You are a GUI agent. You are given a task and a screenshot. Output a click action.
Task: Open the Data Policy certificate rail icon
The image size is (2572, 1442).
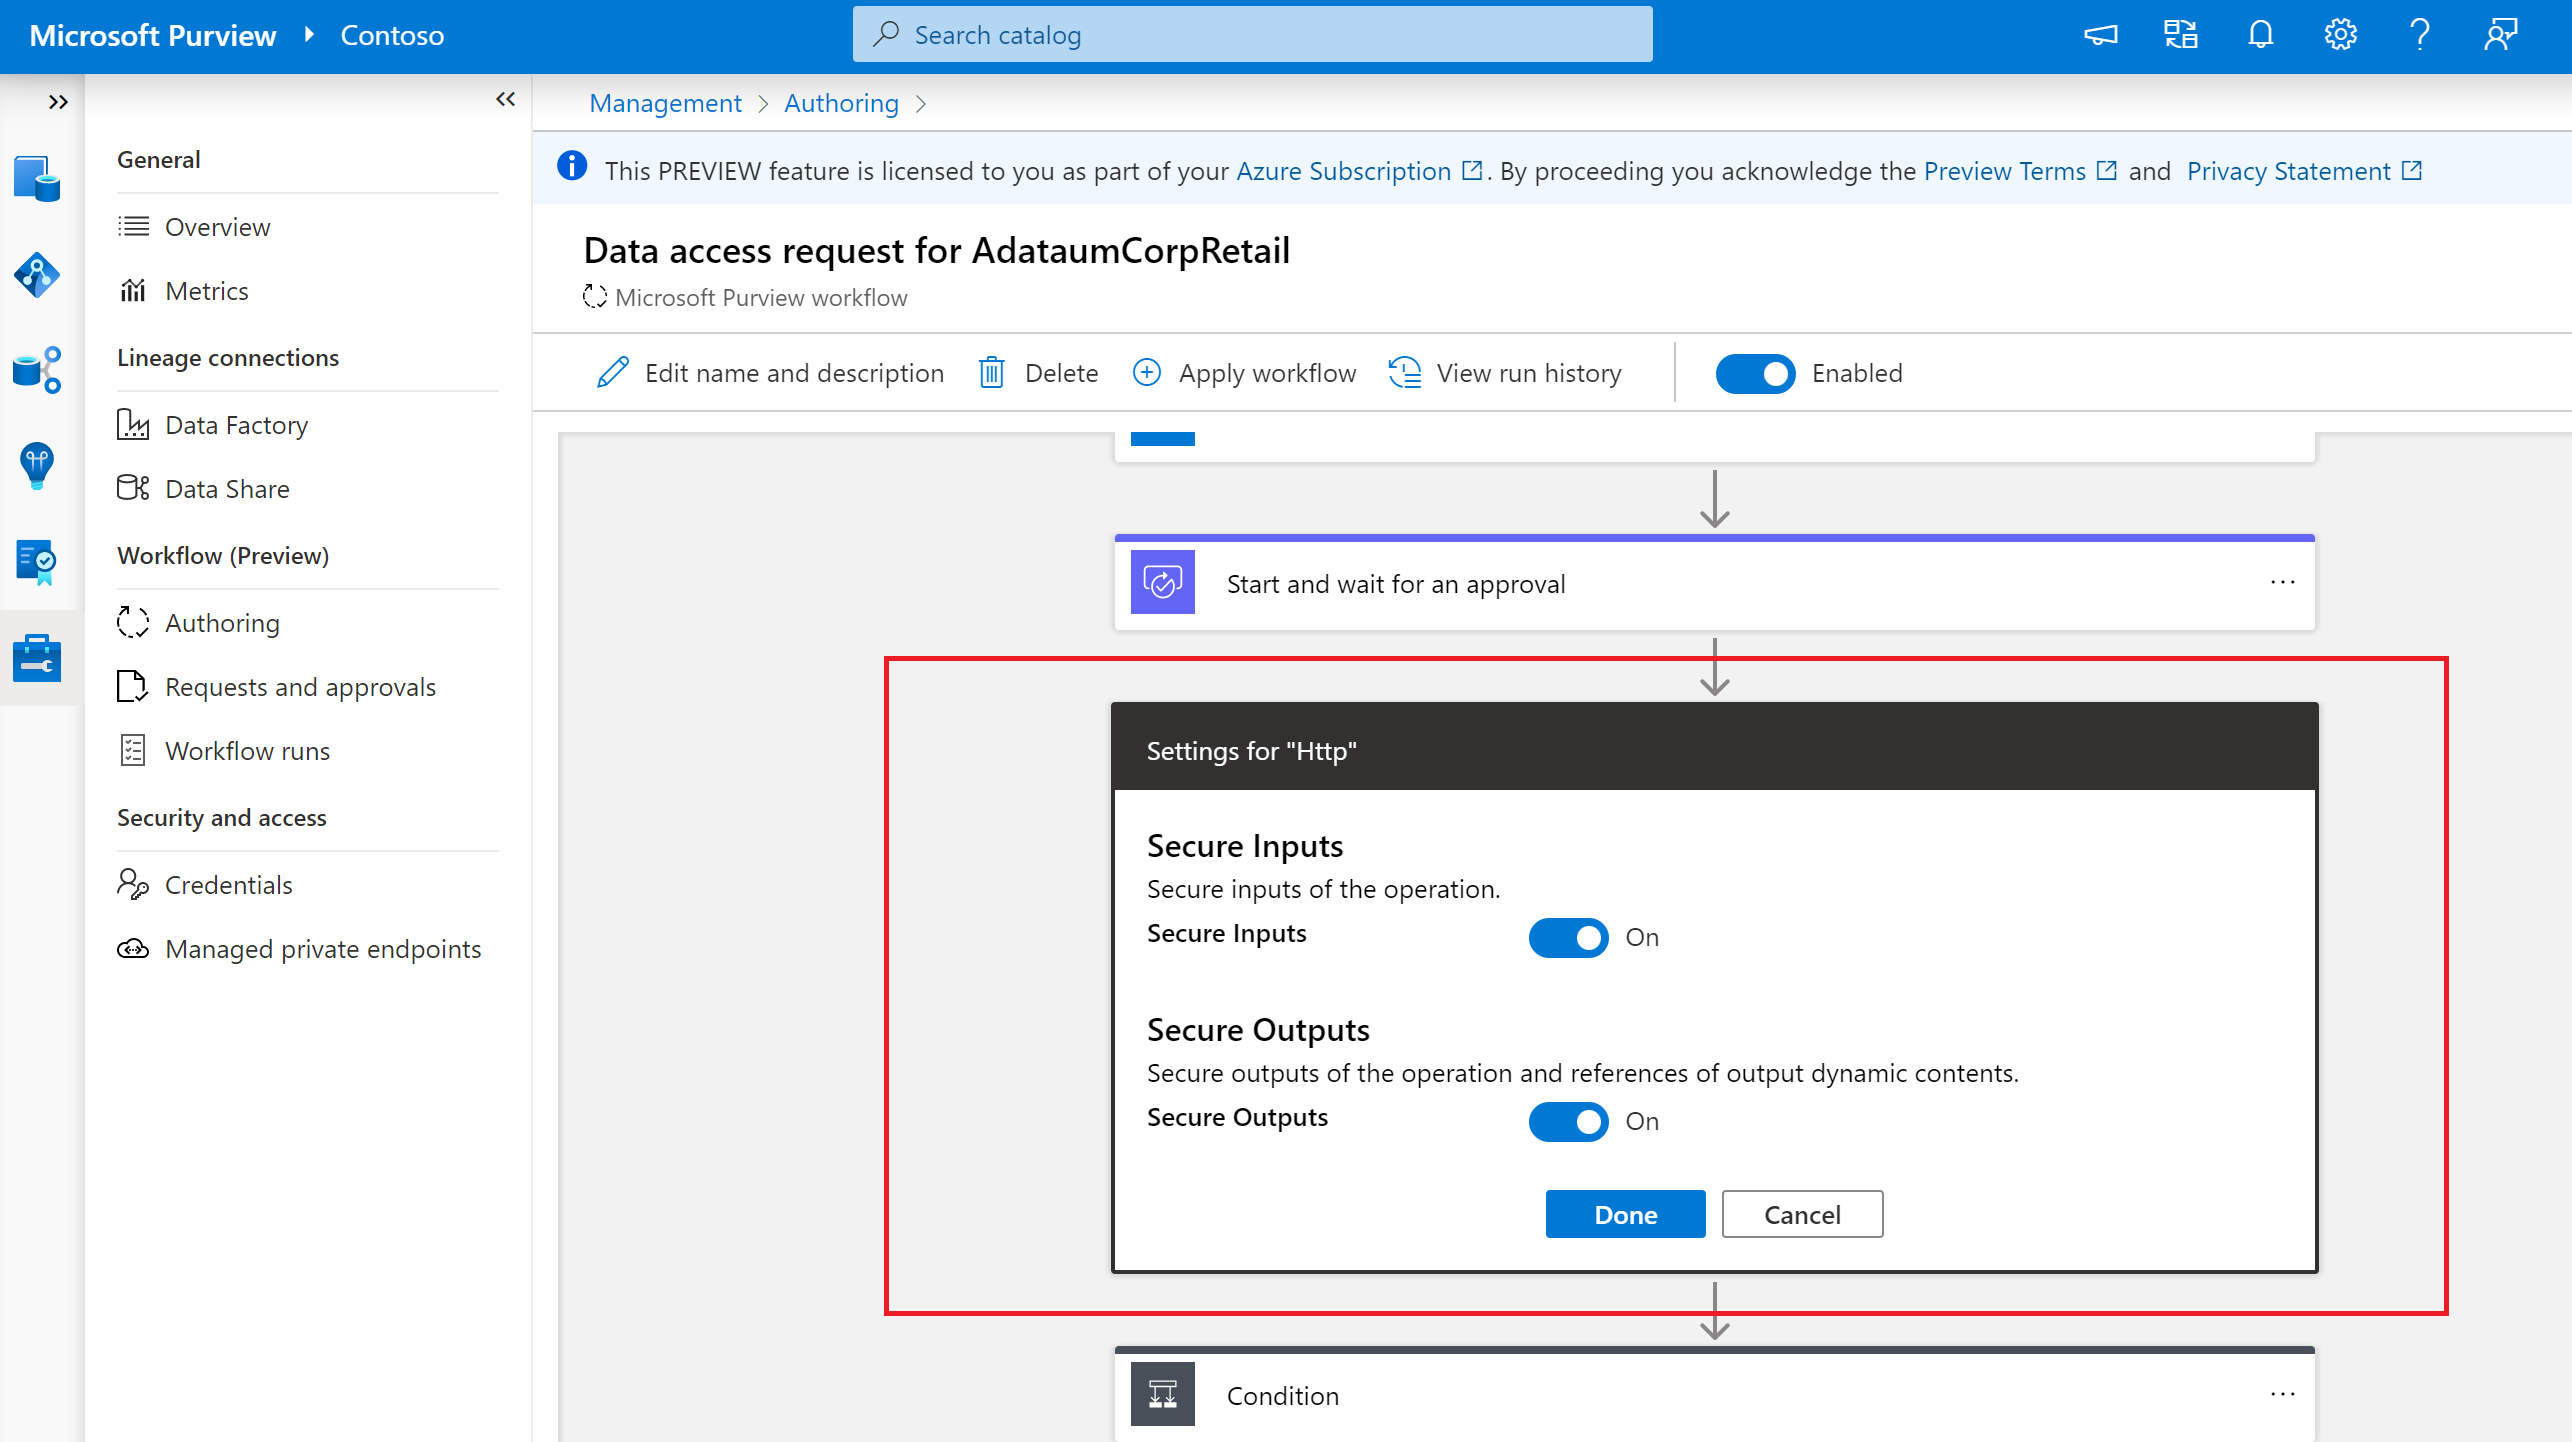(x=37, y=561)
